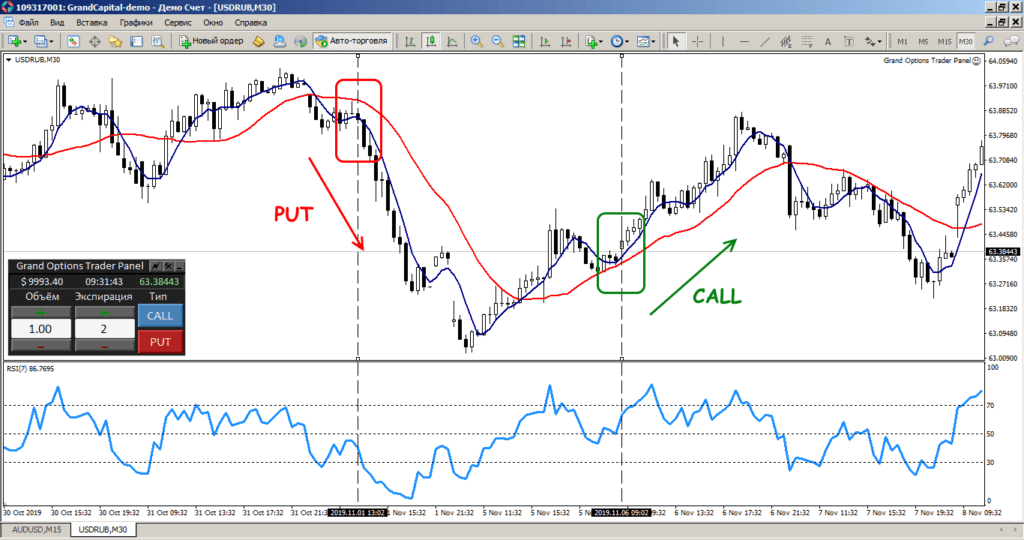
Task: Click the Zoom In magnifier icon
Action: coord(476,42)
